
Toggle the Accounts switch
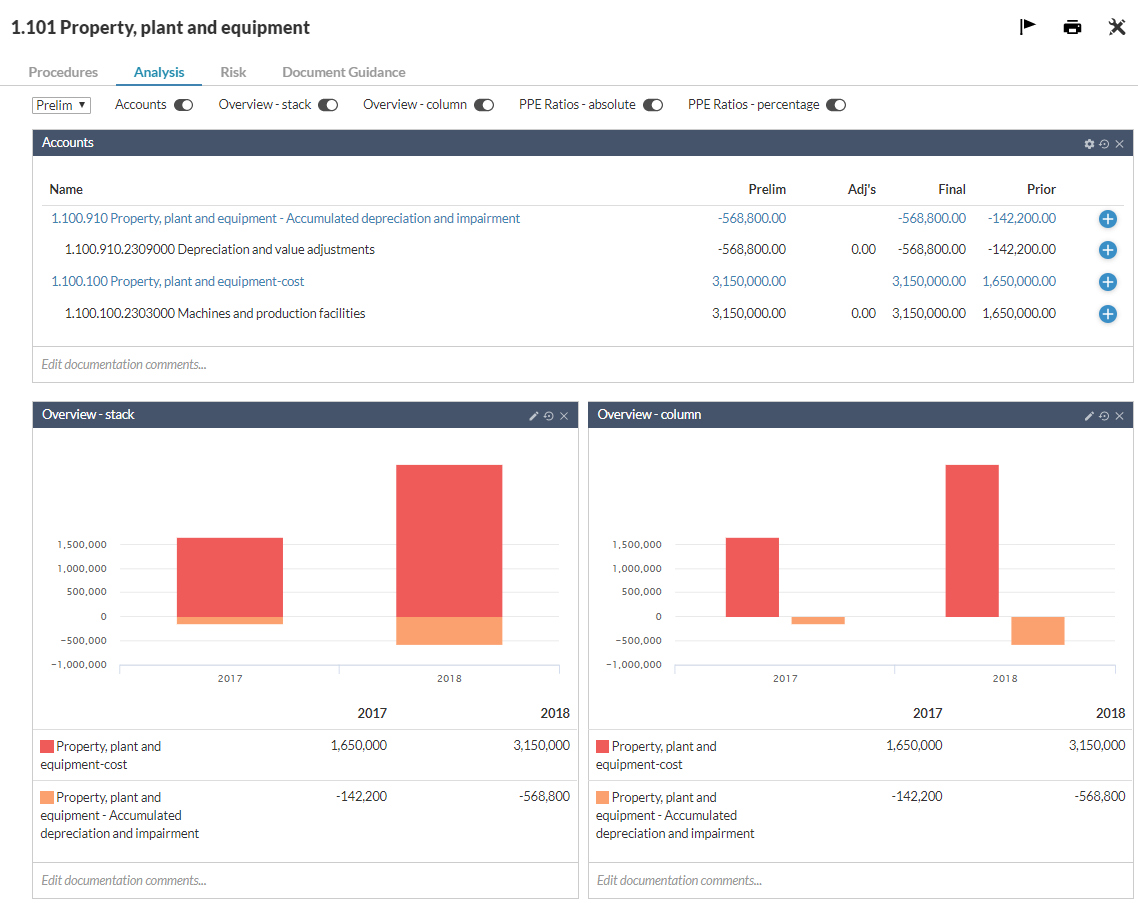tap(183, 105)
